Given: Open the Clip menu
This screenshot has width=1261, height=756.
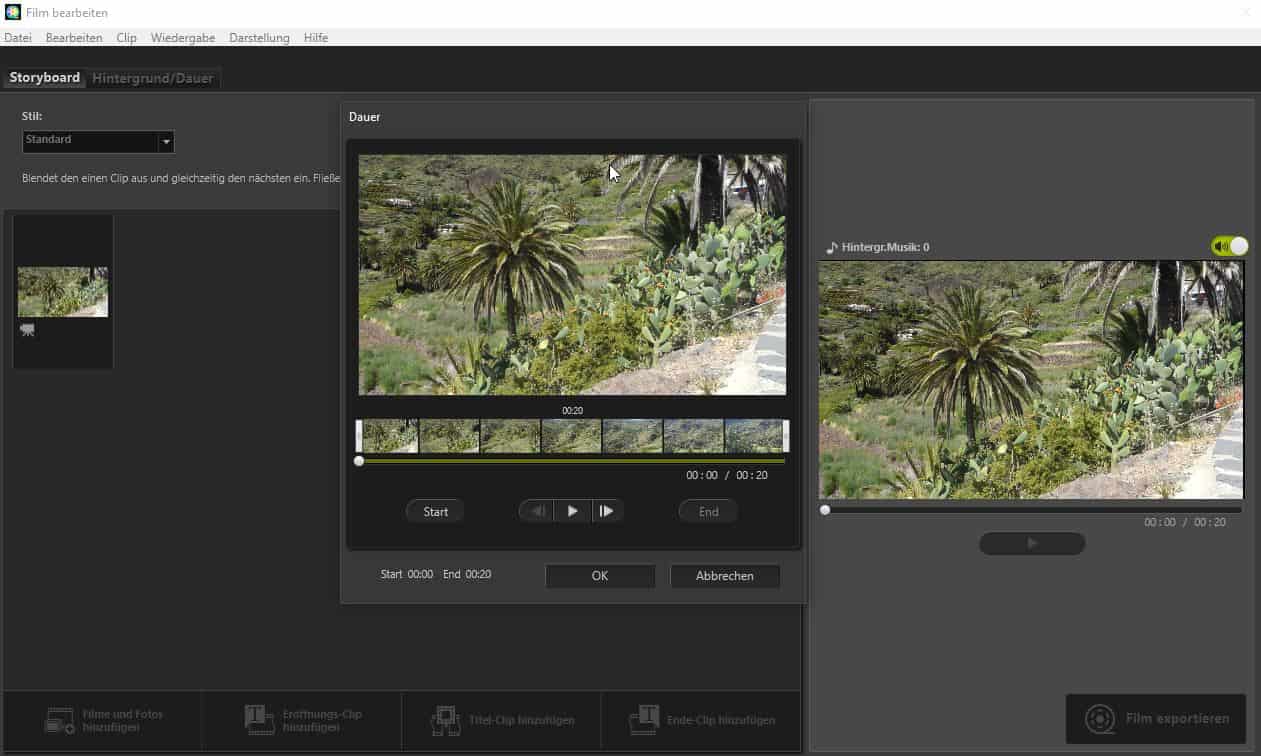Looking at the screenshot, I should click(x=126, y=37).
